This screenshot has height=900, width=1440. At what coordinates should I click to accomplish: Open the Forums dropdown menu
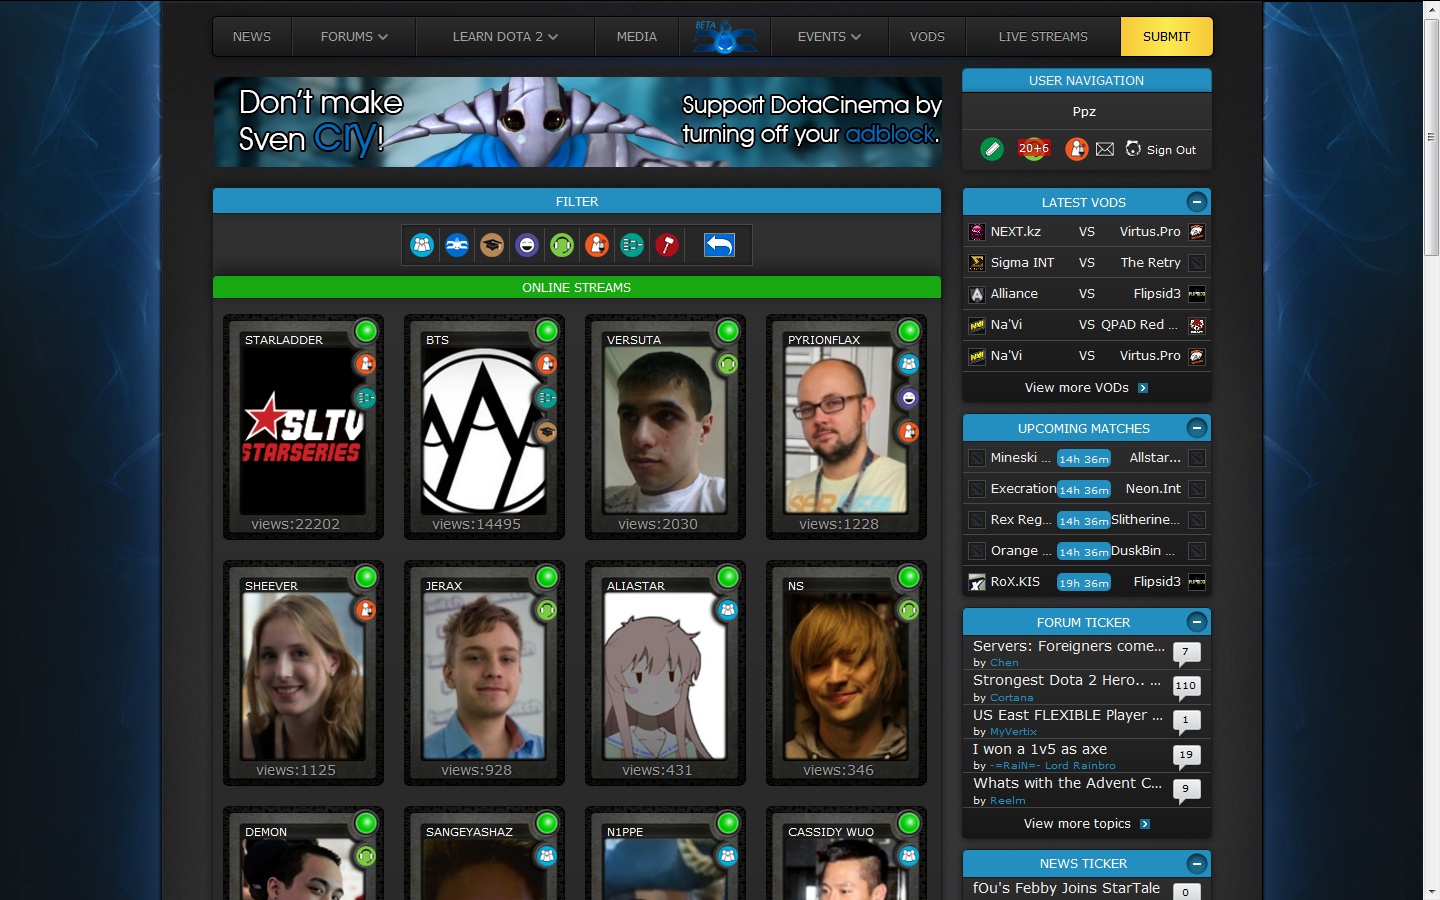[354, 37]
